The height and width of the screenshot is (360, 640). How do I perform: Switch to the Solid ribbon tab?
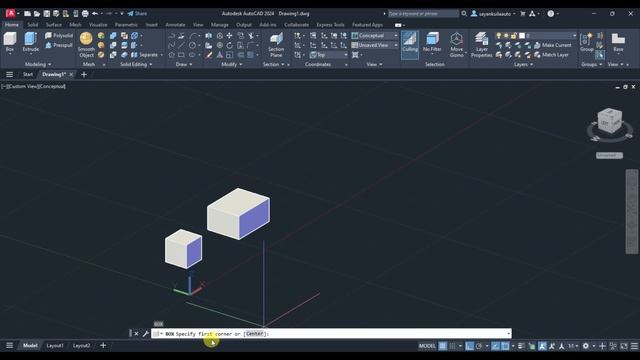[32, 25]
